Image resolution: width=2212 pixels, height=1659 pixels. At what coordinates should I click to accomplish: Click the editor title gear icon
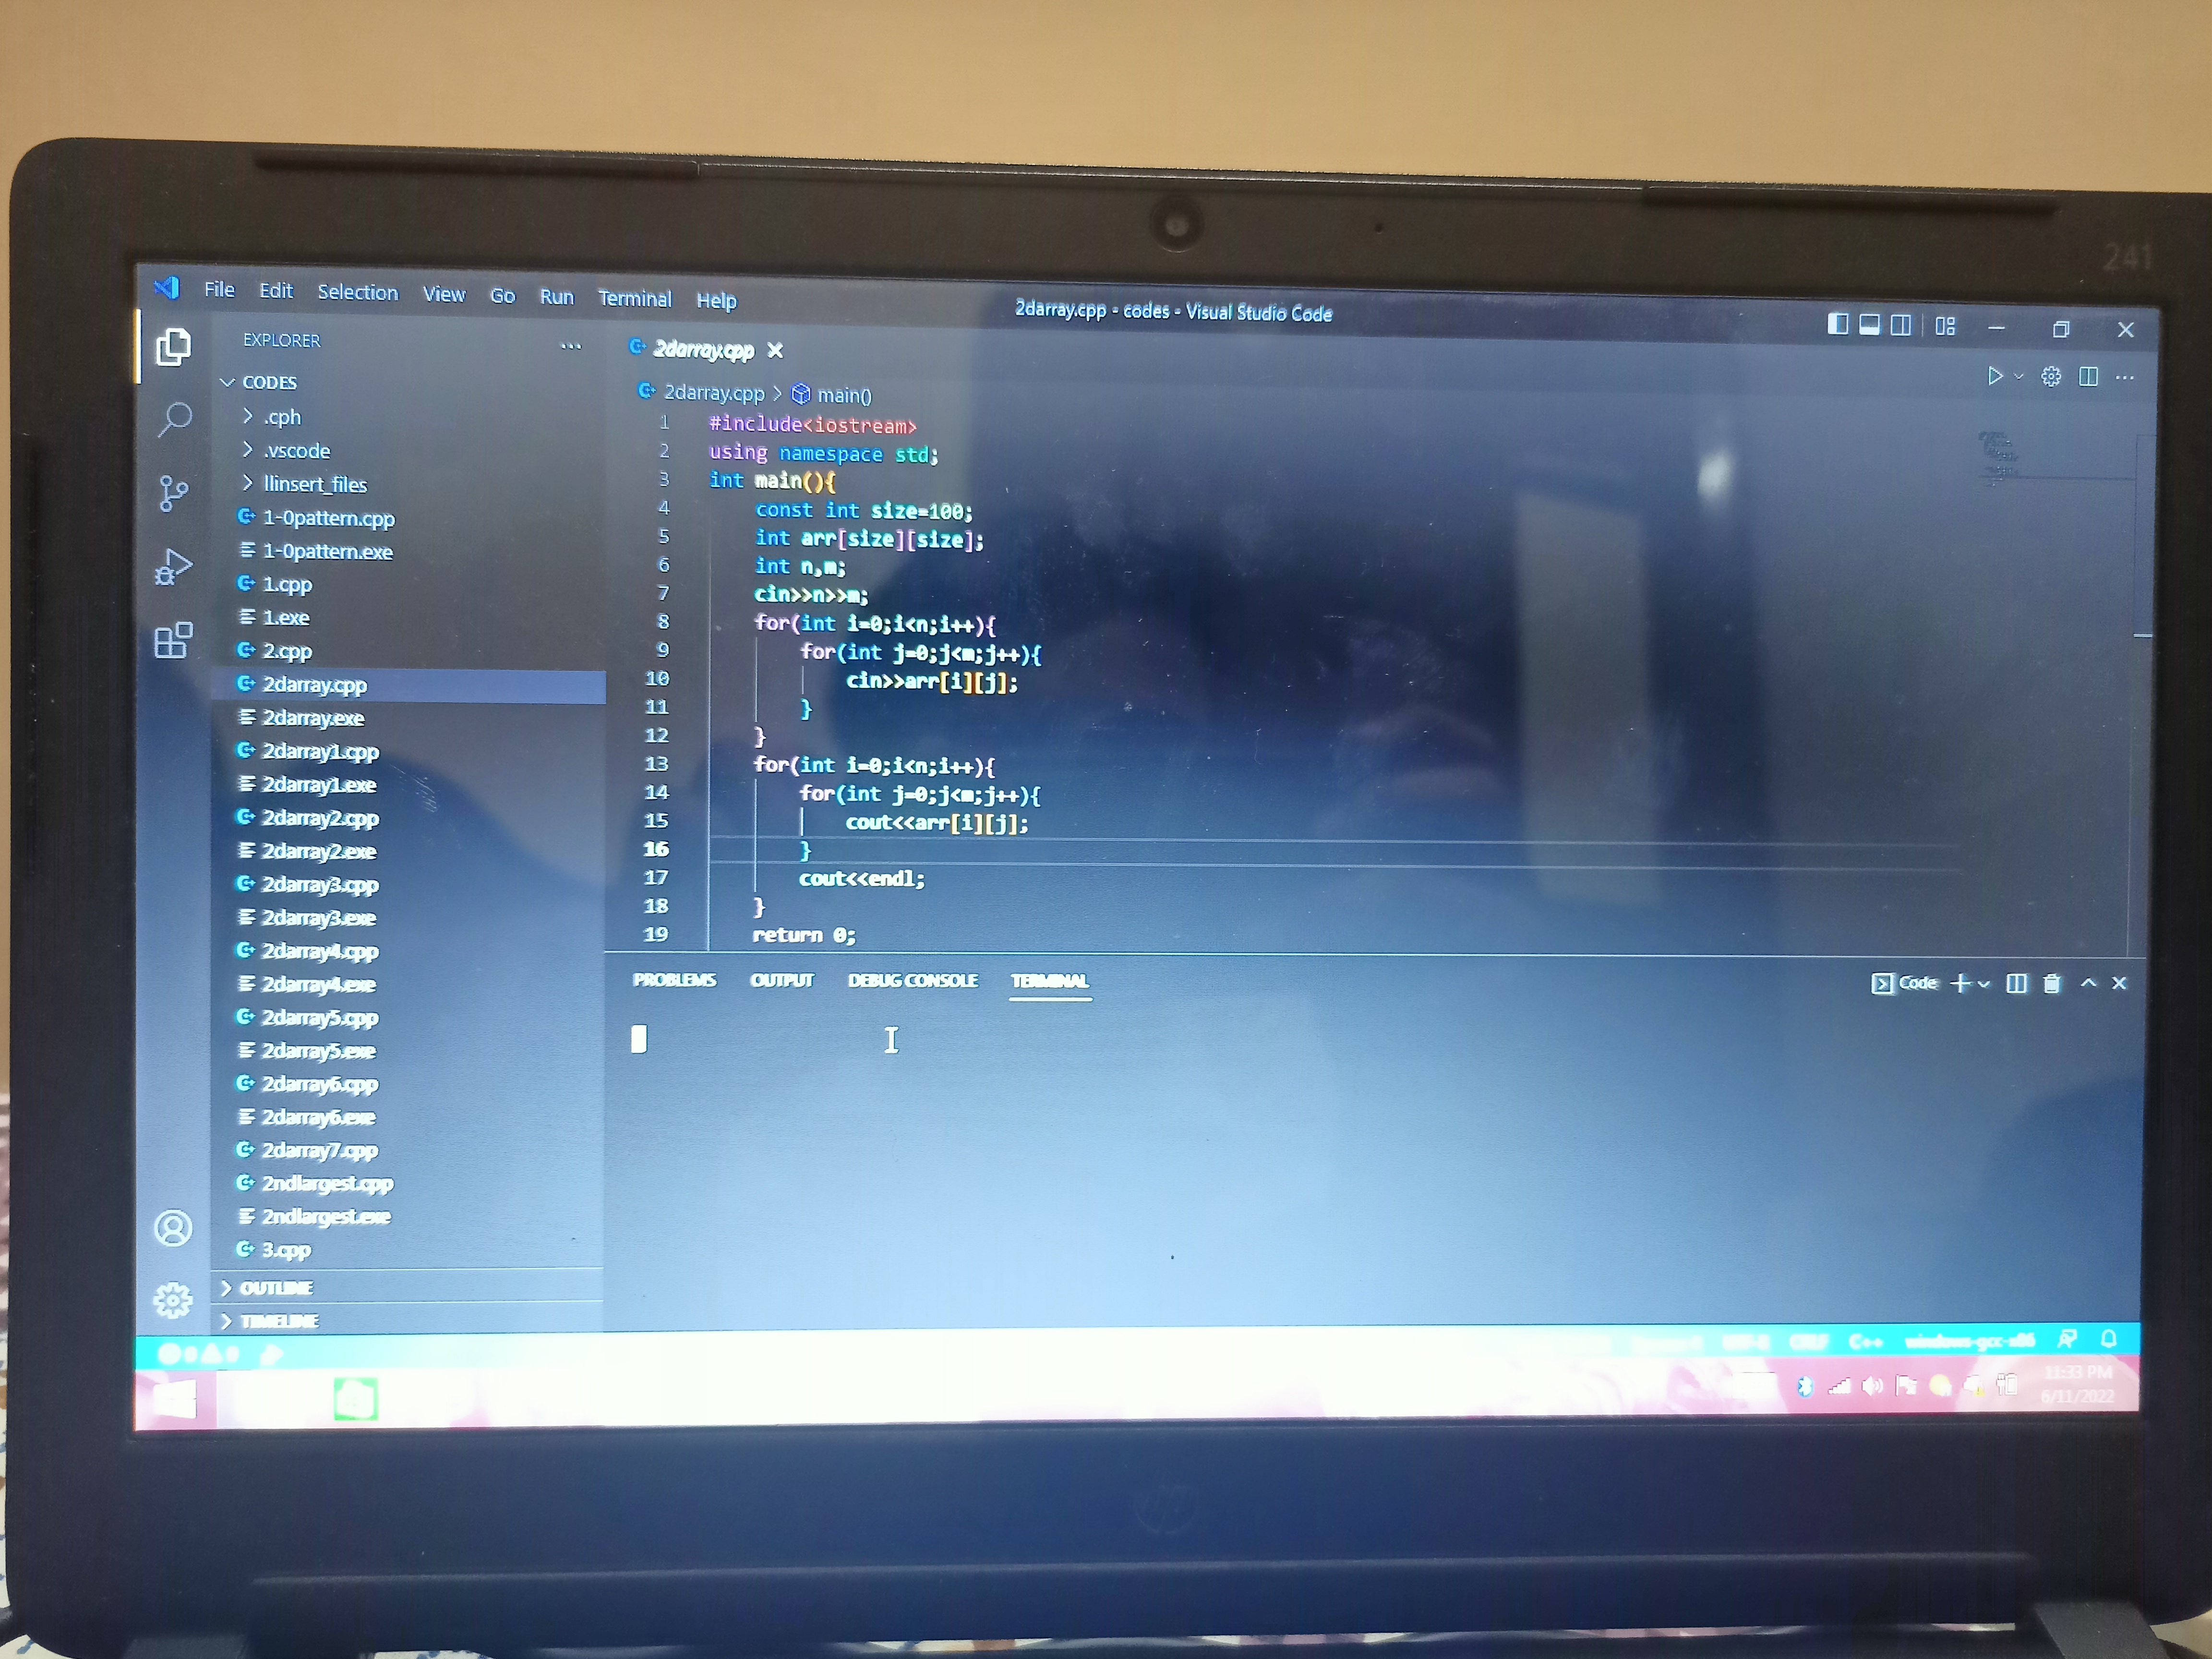pyautogui.click(x=2051, y=376)
